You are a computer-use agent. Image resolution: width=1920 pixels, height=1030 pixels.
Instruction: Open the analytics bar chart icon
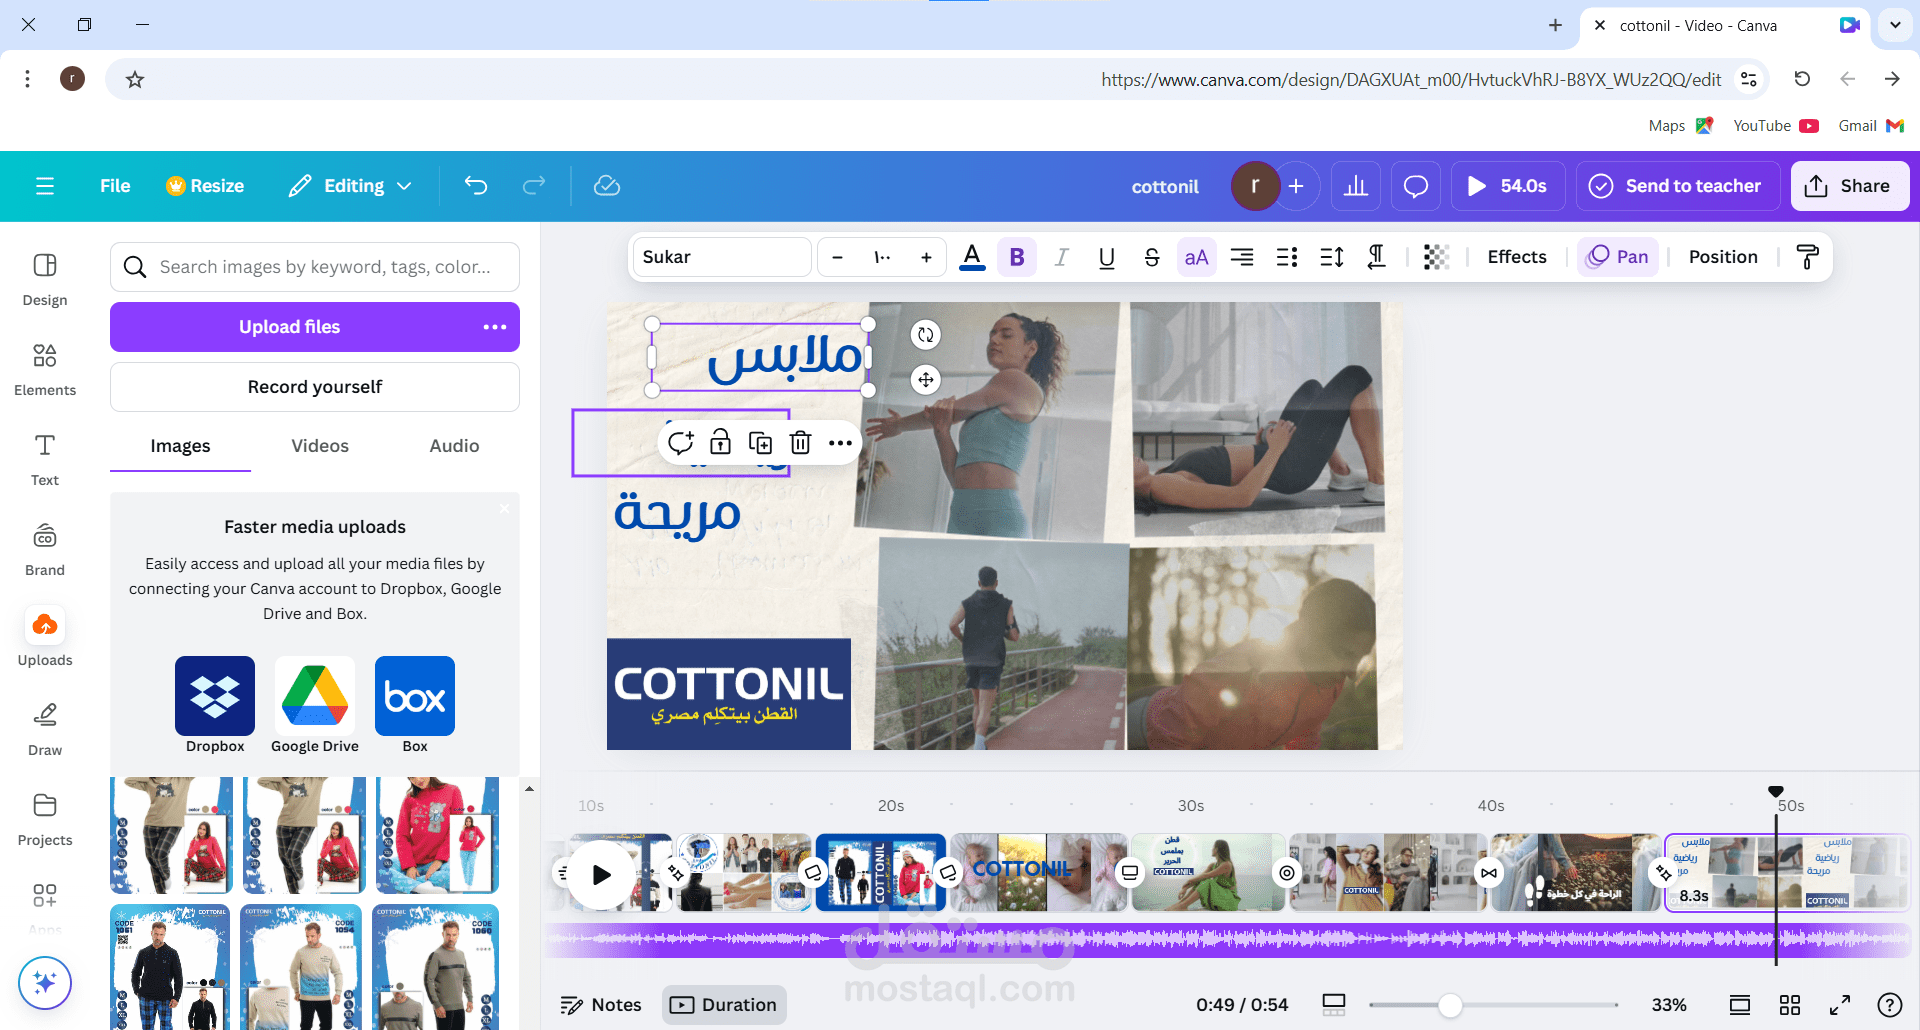click(x=1356, y=186)
